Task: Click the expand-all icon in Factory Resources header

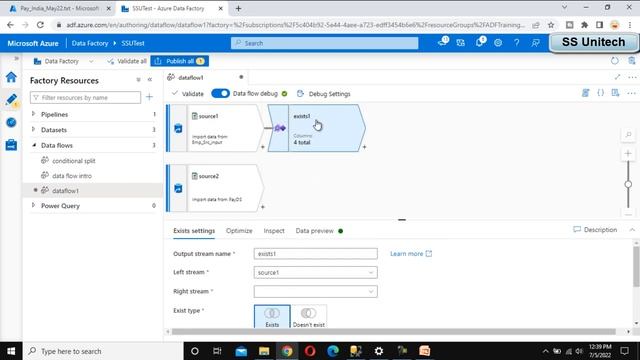Action: [138, 80]
